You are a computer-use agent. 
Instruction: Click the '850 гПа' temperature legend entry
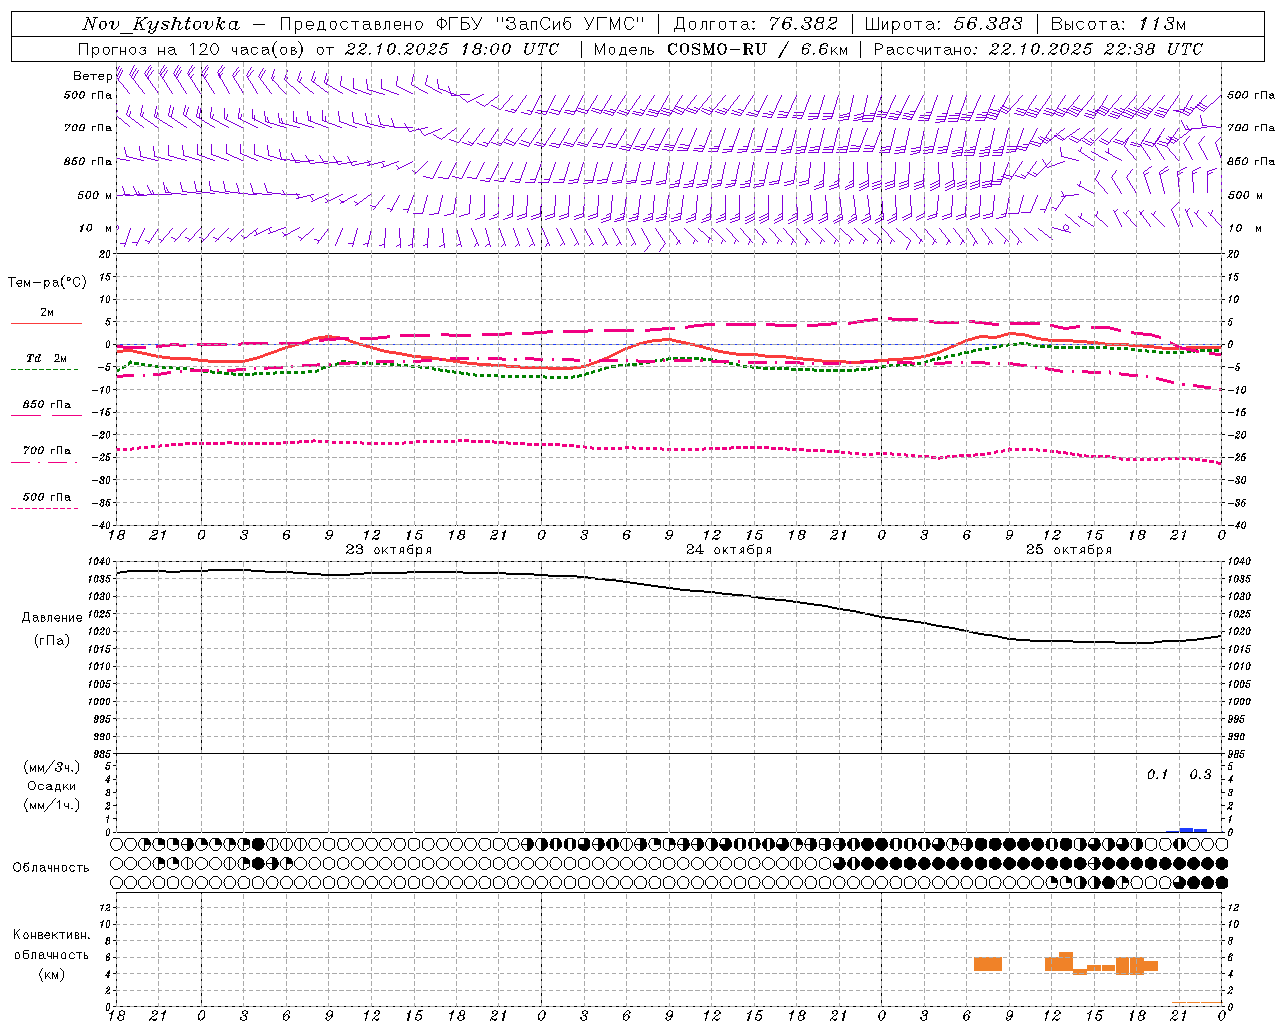pos(47,405)
